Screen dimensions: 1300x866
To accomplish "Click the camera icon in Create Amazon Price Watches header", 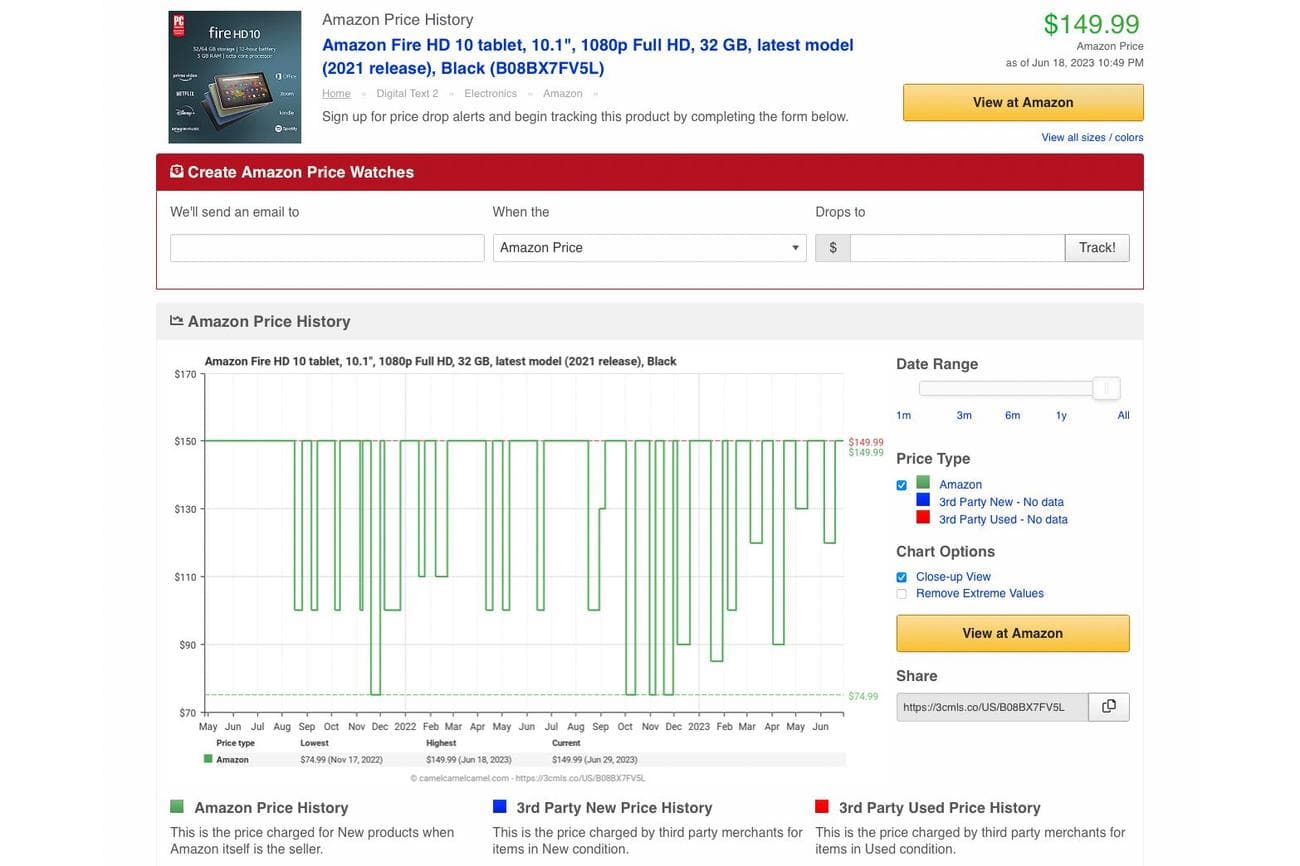I will coord(176,171).
